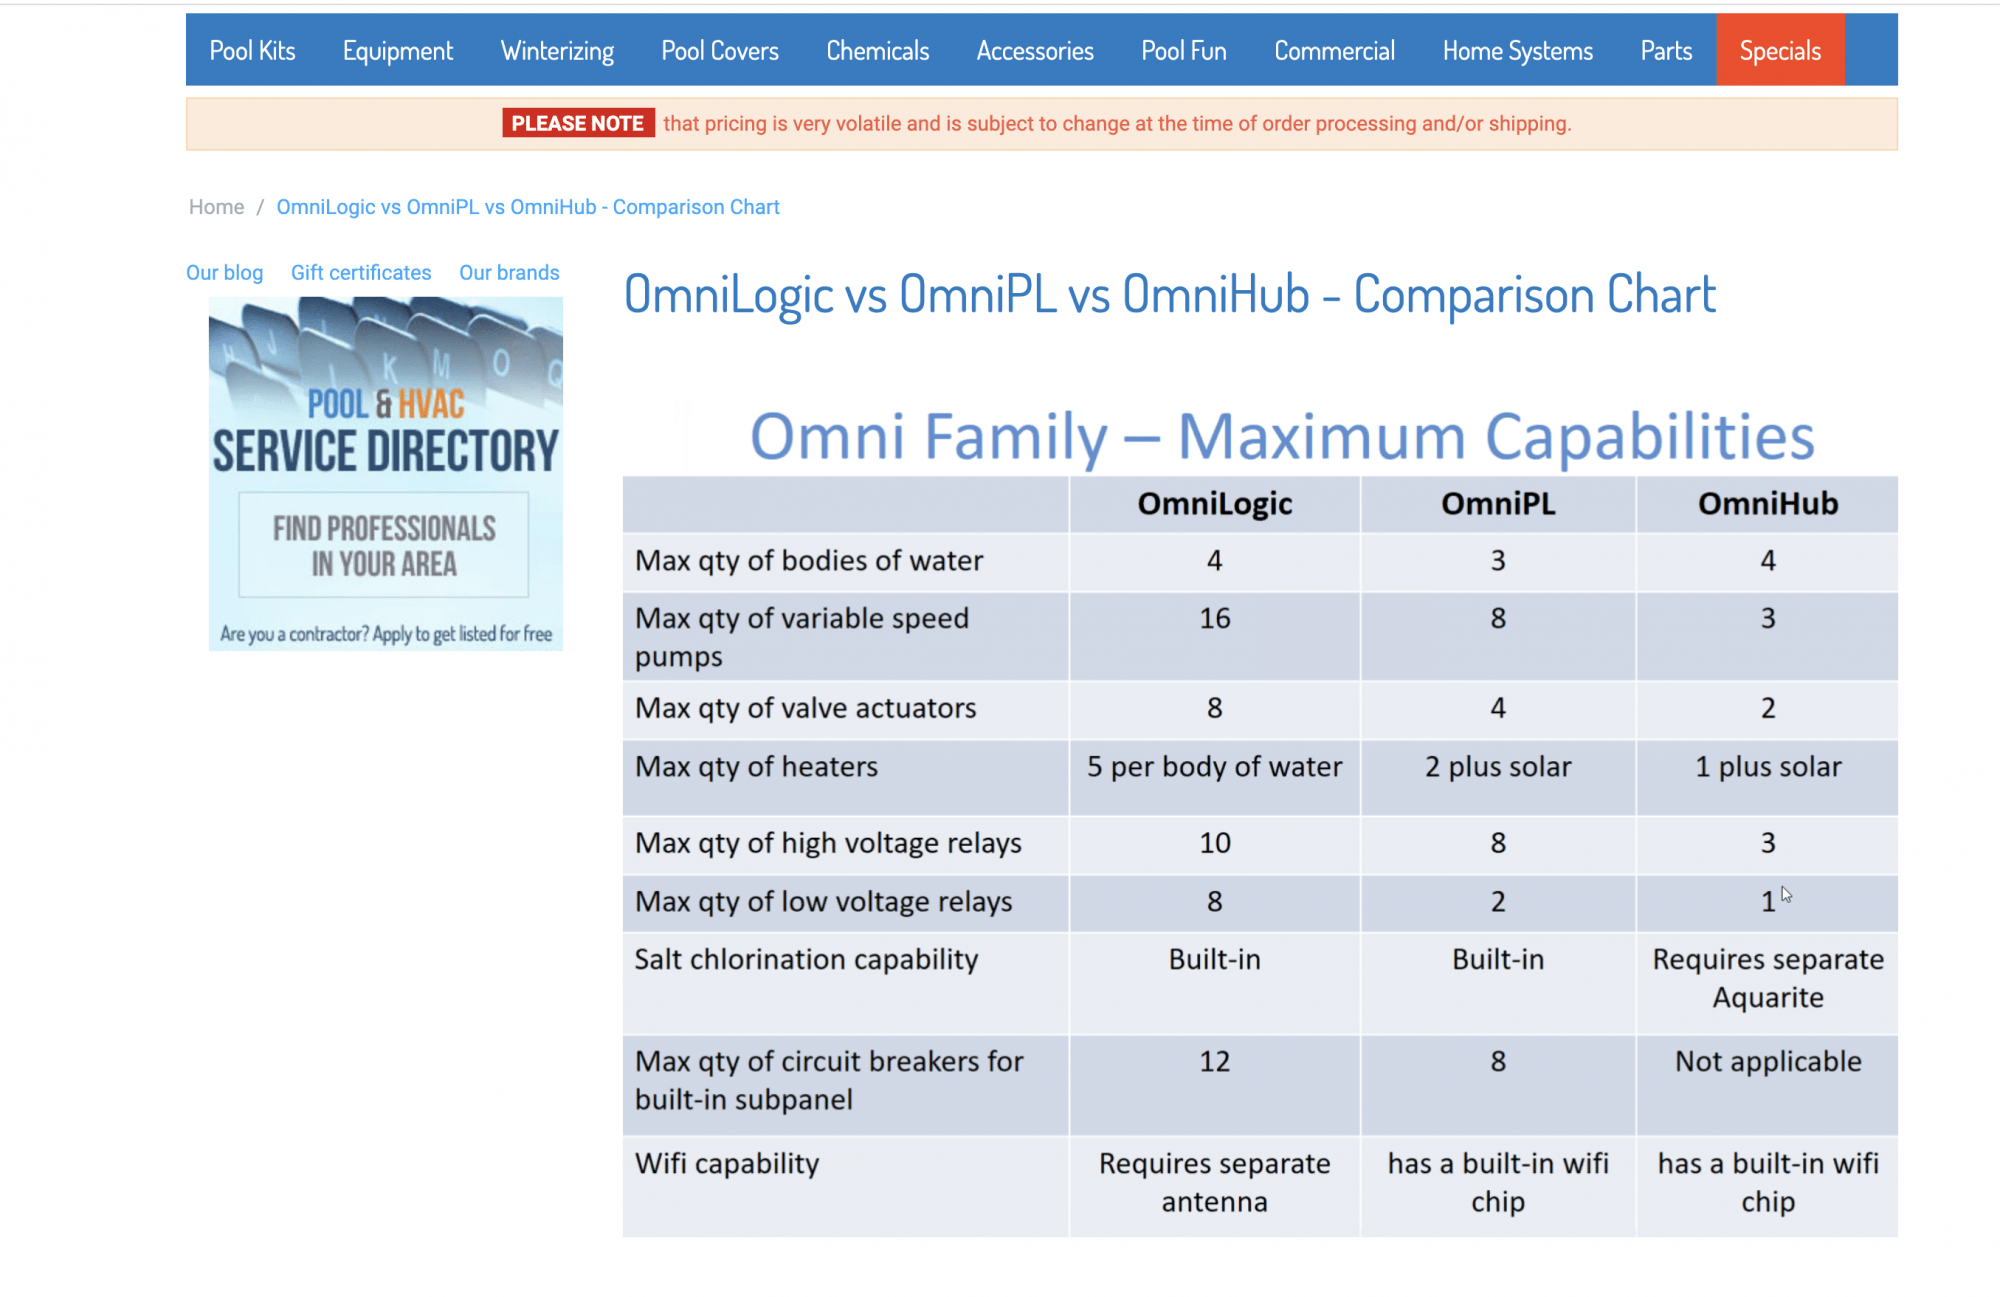The height and width of the screenshot is (1297, 2000).
Task: Click 'Requires separate antenna' cell
Action: coord(1215,1182)
